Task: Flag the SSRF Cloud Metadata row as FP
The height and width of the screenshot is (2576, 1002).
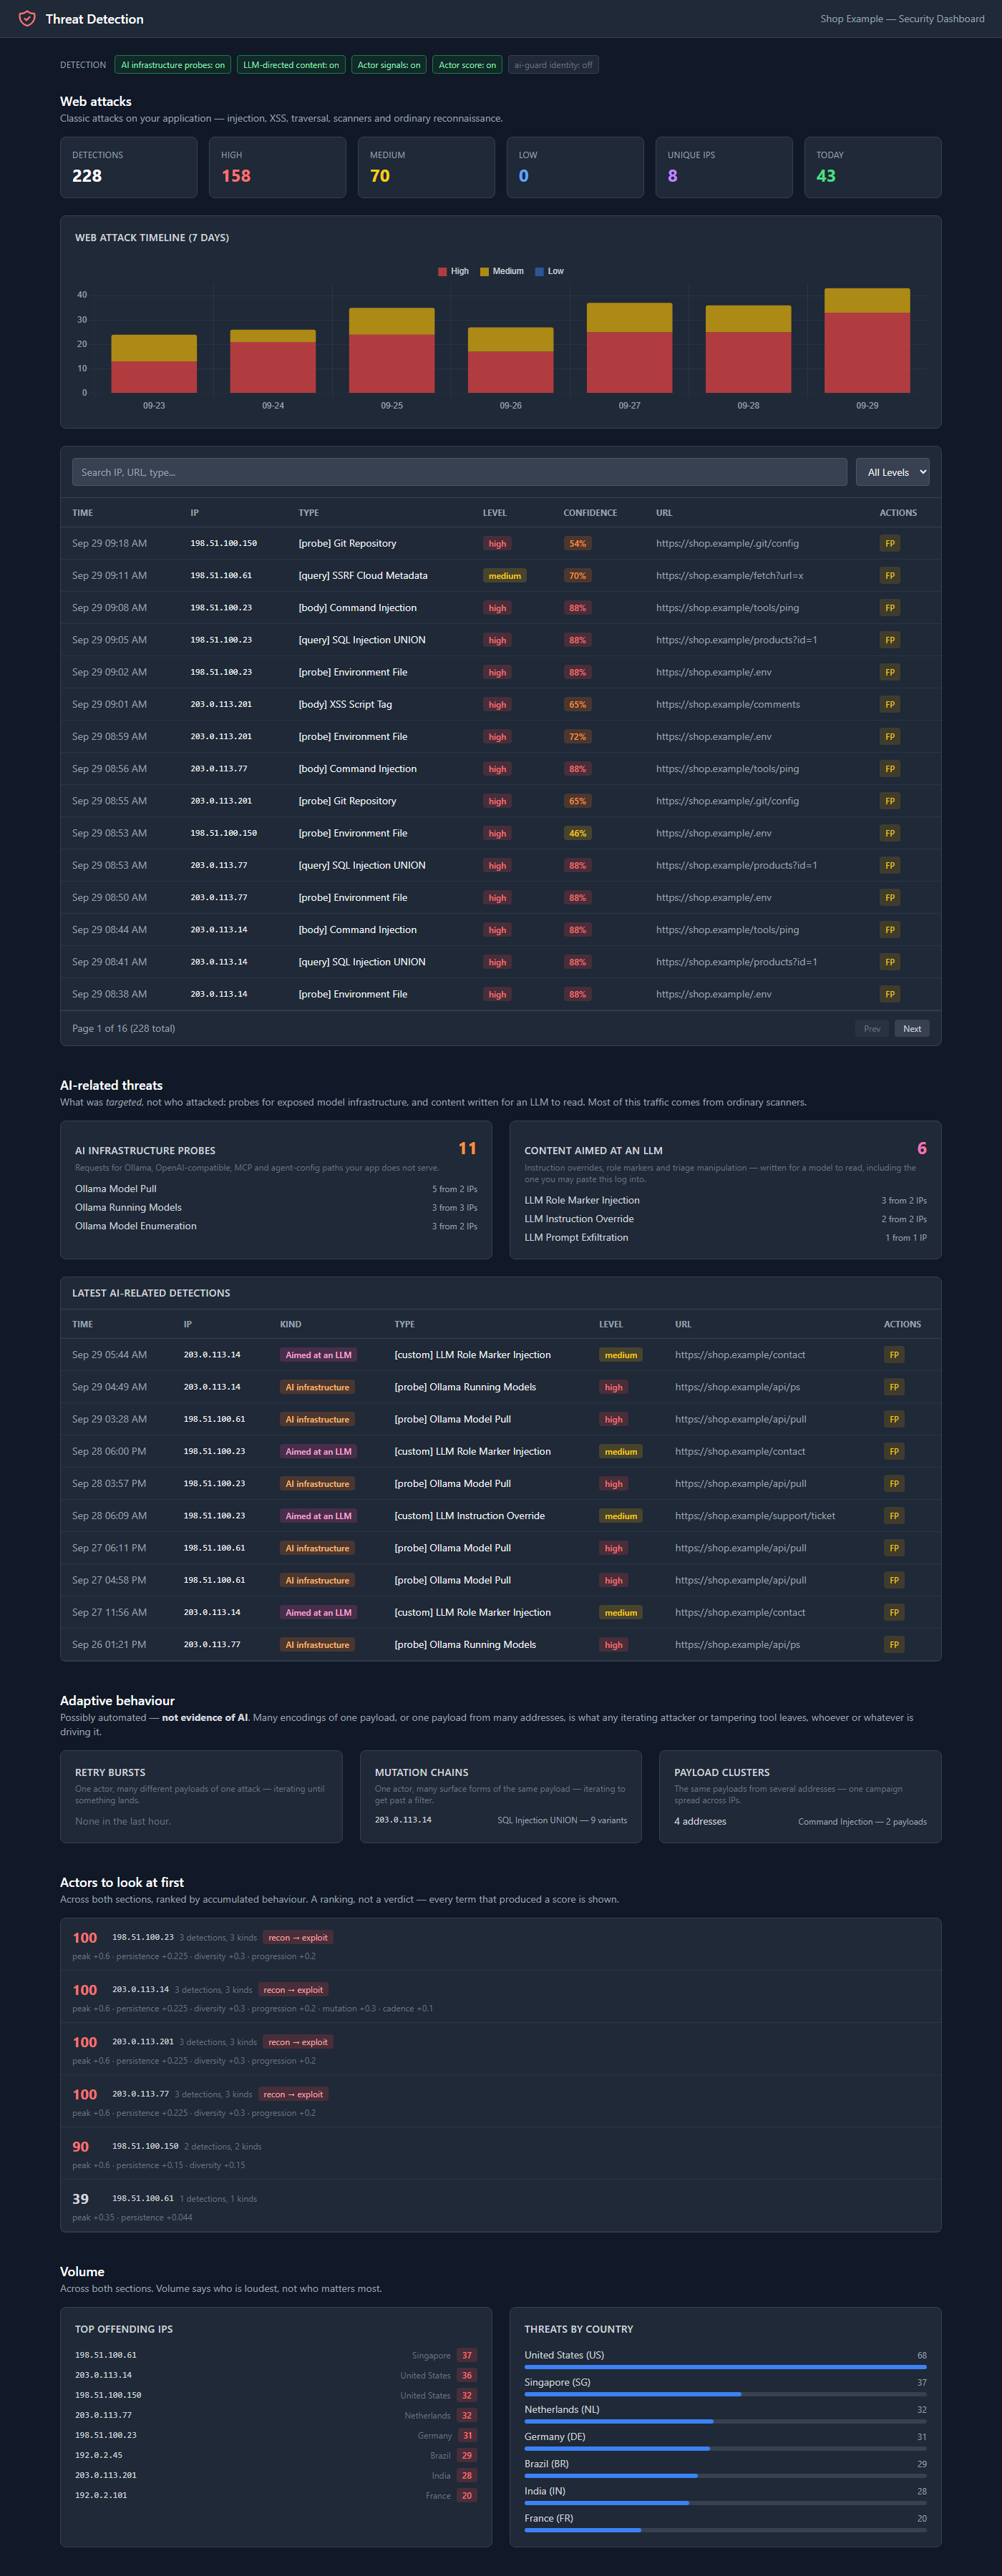Action: click(x=889, y=575)
